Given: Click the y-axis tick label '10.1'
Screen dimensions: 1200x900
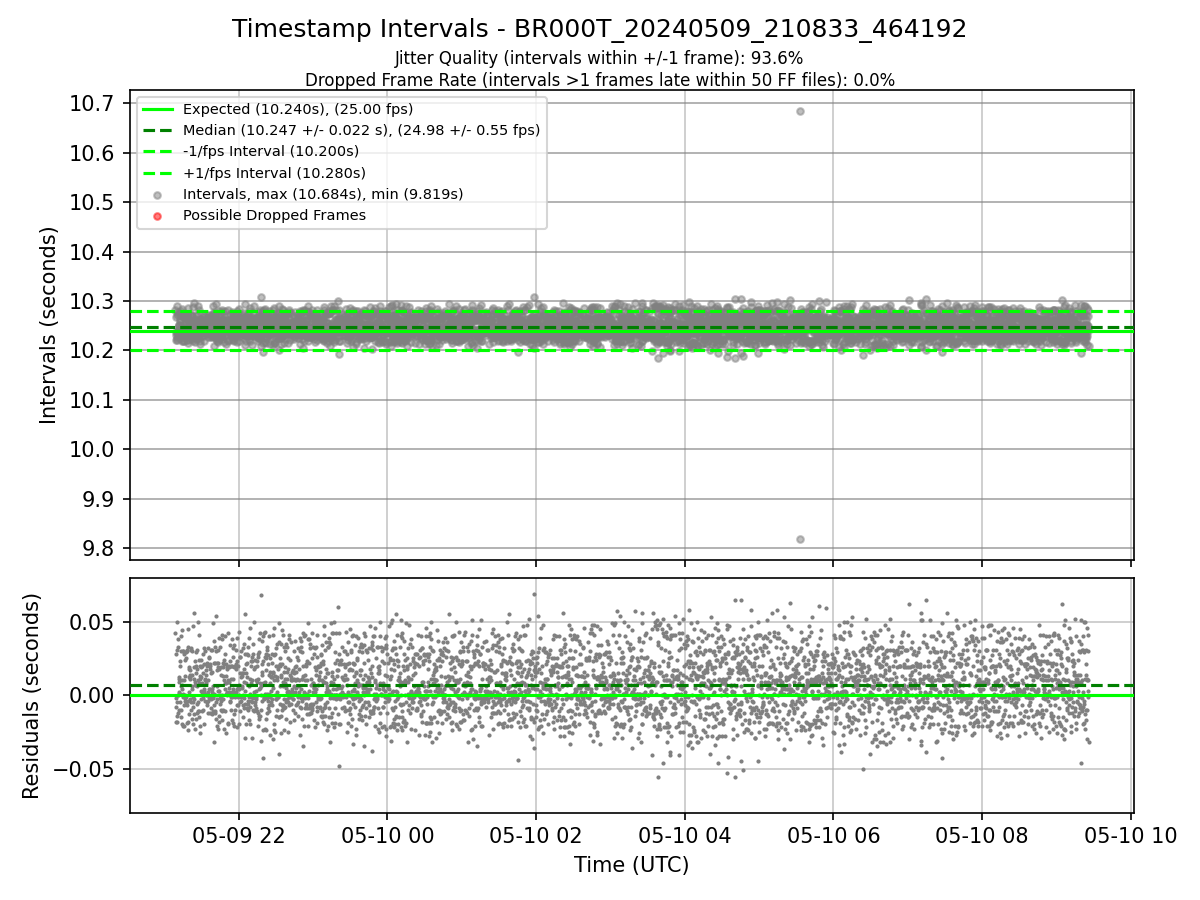Looking at the screenshot, I should pyautogui.click(x=93, y=400).
